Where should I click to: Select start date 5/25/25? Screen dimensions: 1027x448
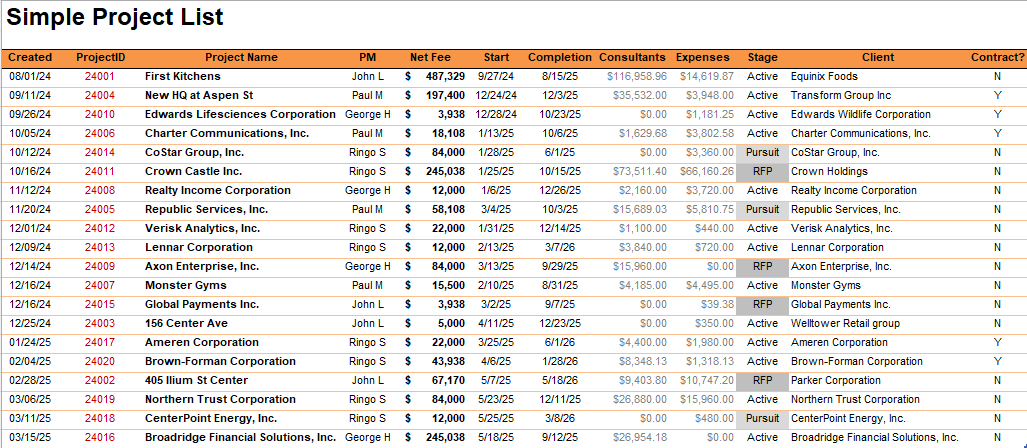[x=496, y=419]
